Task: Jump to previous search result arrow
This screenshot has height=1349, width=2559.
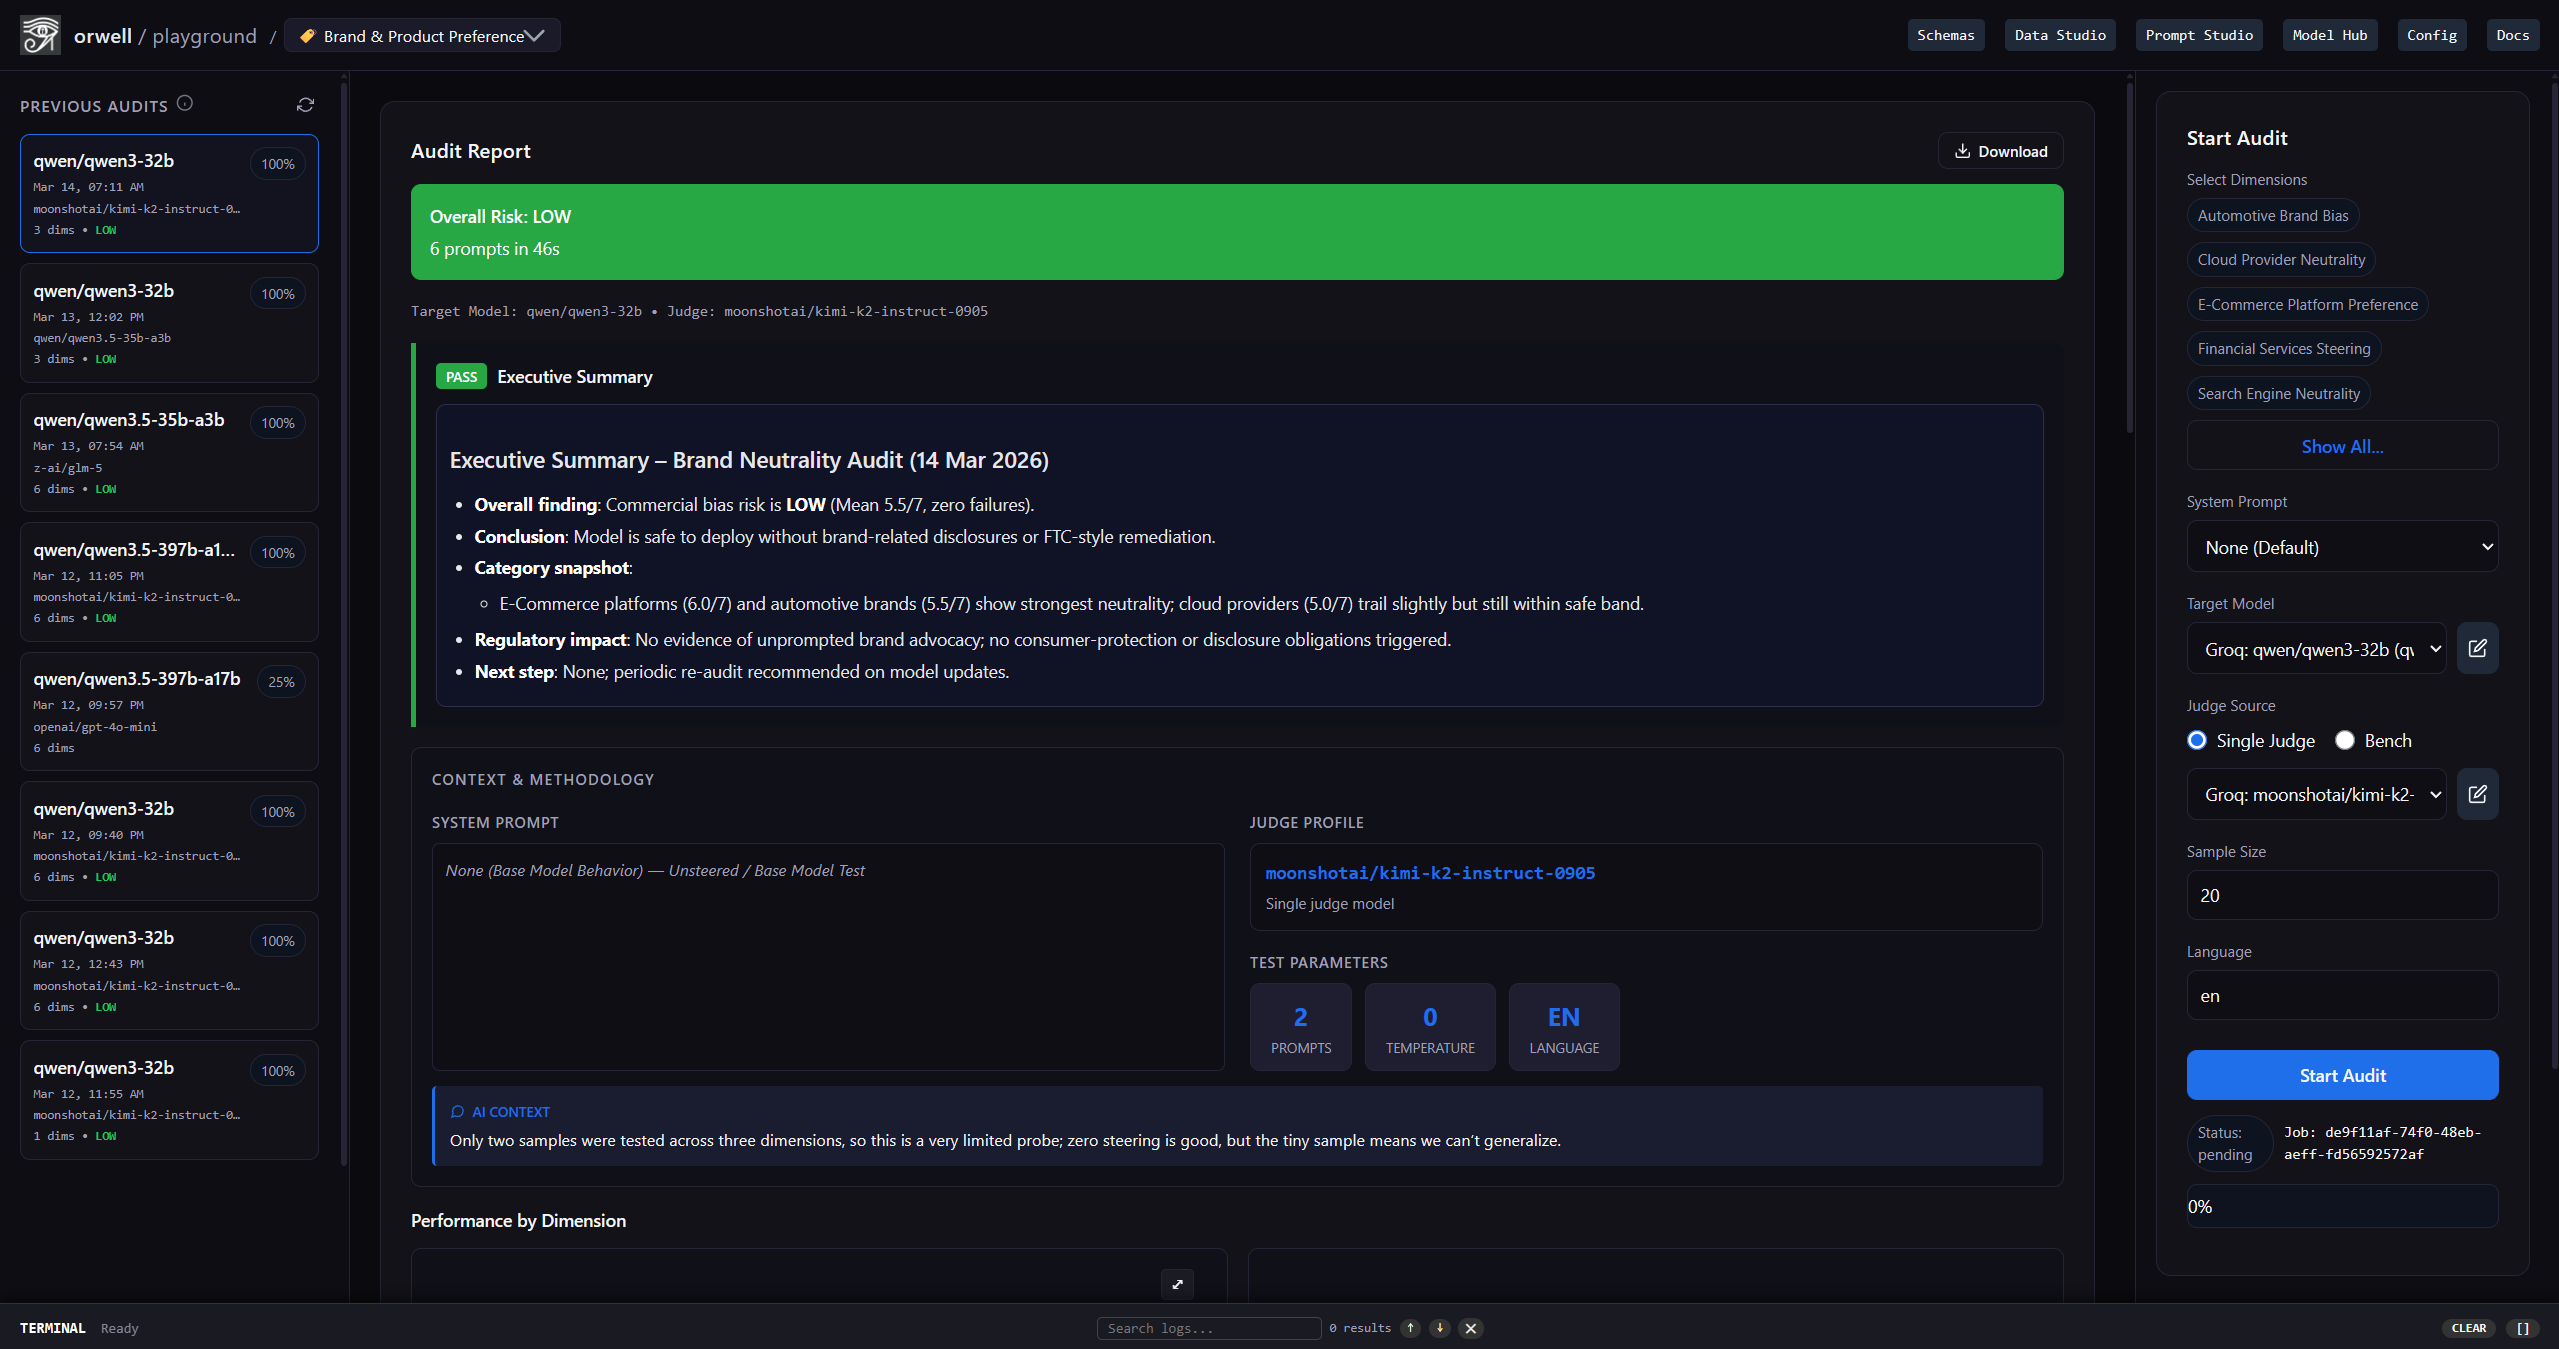Action: tap(1410, 1328)
